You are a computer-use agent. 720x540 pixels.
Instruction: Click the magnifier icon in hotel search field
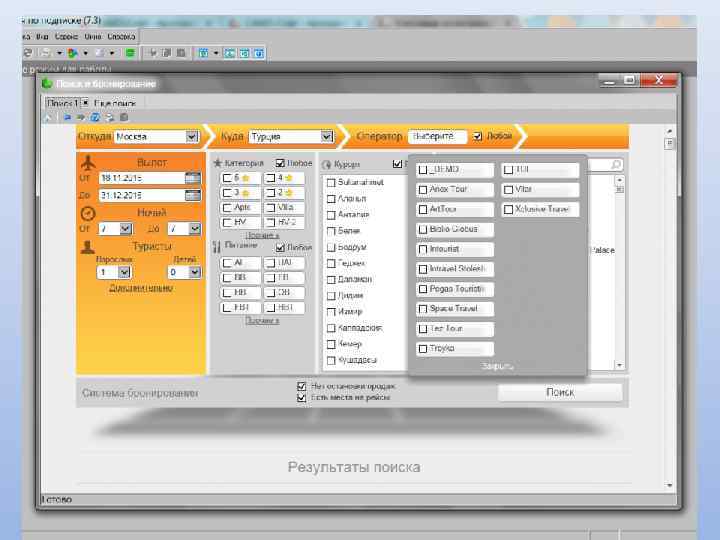pos(616,164)
